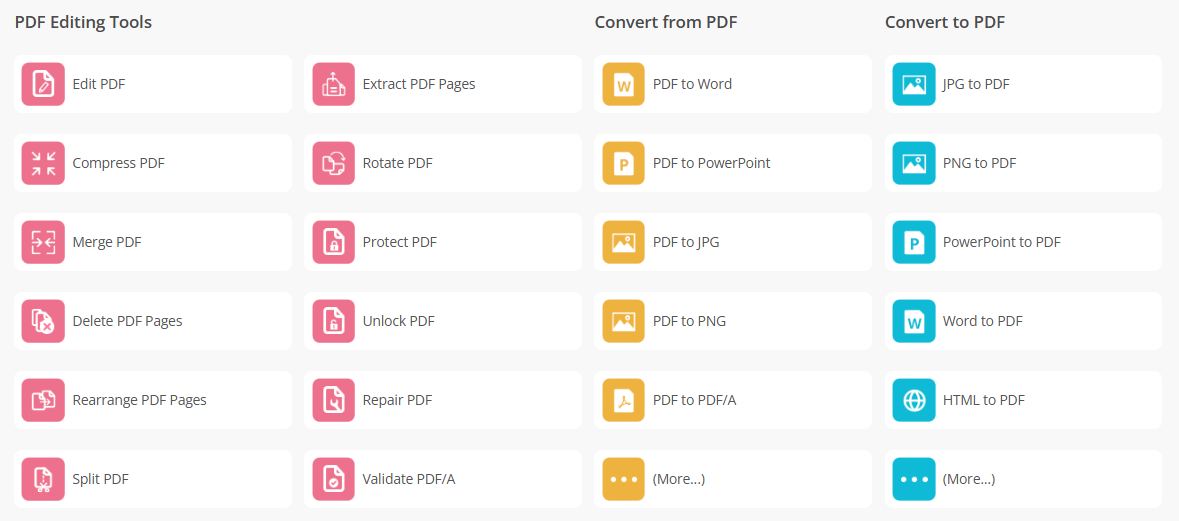Open the Delete PDF Pages icon

pyautogui.click(x=43, y=321)
